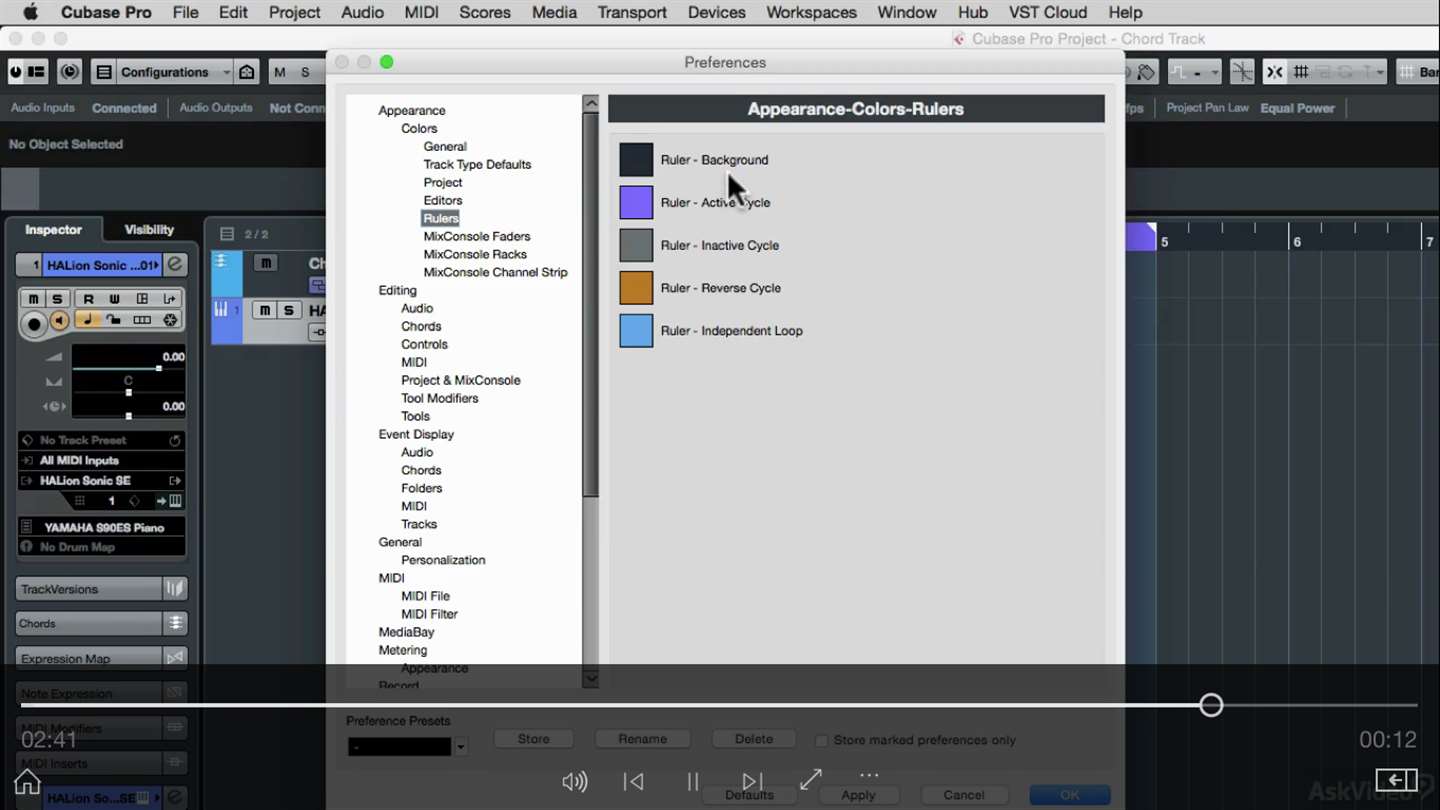Open the VST Cloud menu
The height and width of the screenshot is (810, 1440).
point(1048,13)
